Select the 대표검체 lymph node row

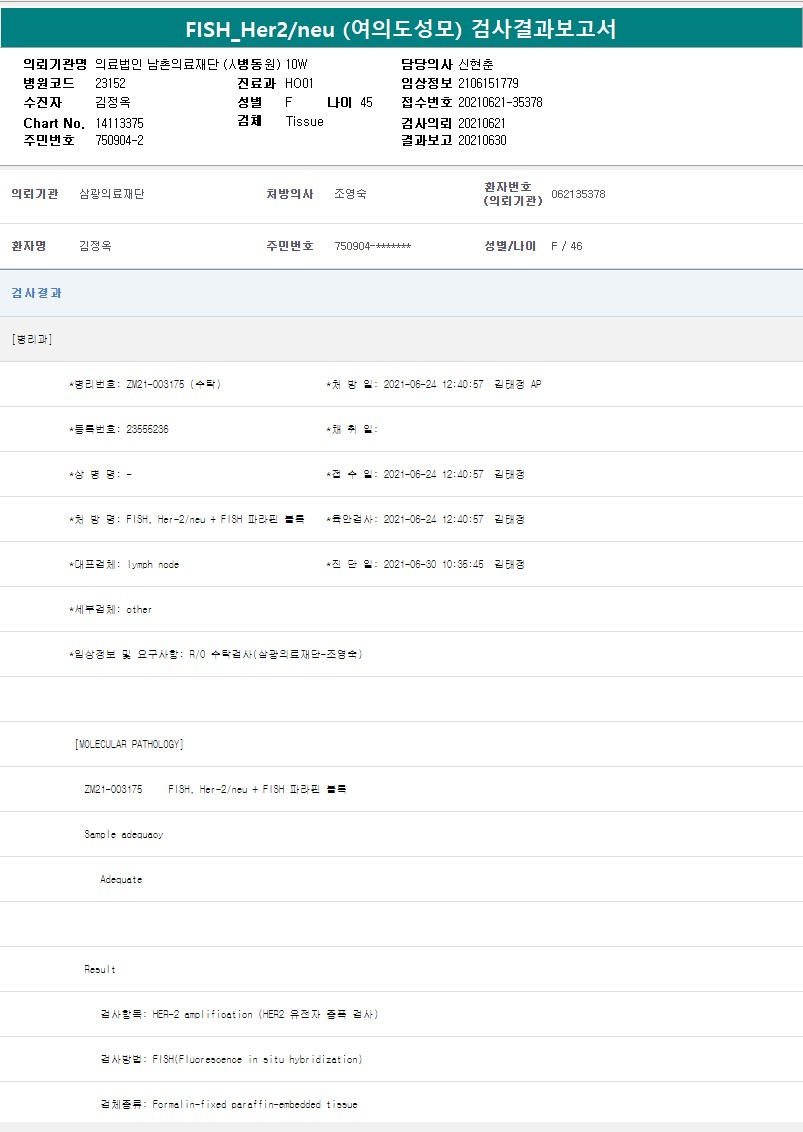[124, 564]
